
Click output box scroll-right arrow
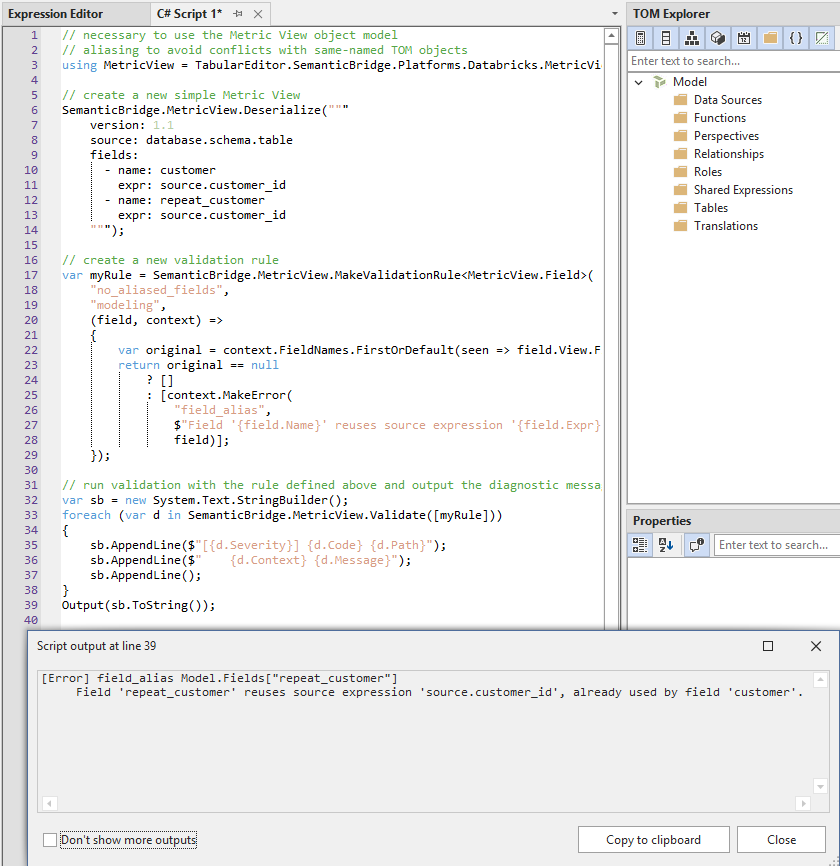pos(804,804)
